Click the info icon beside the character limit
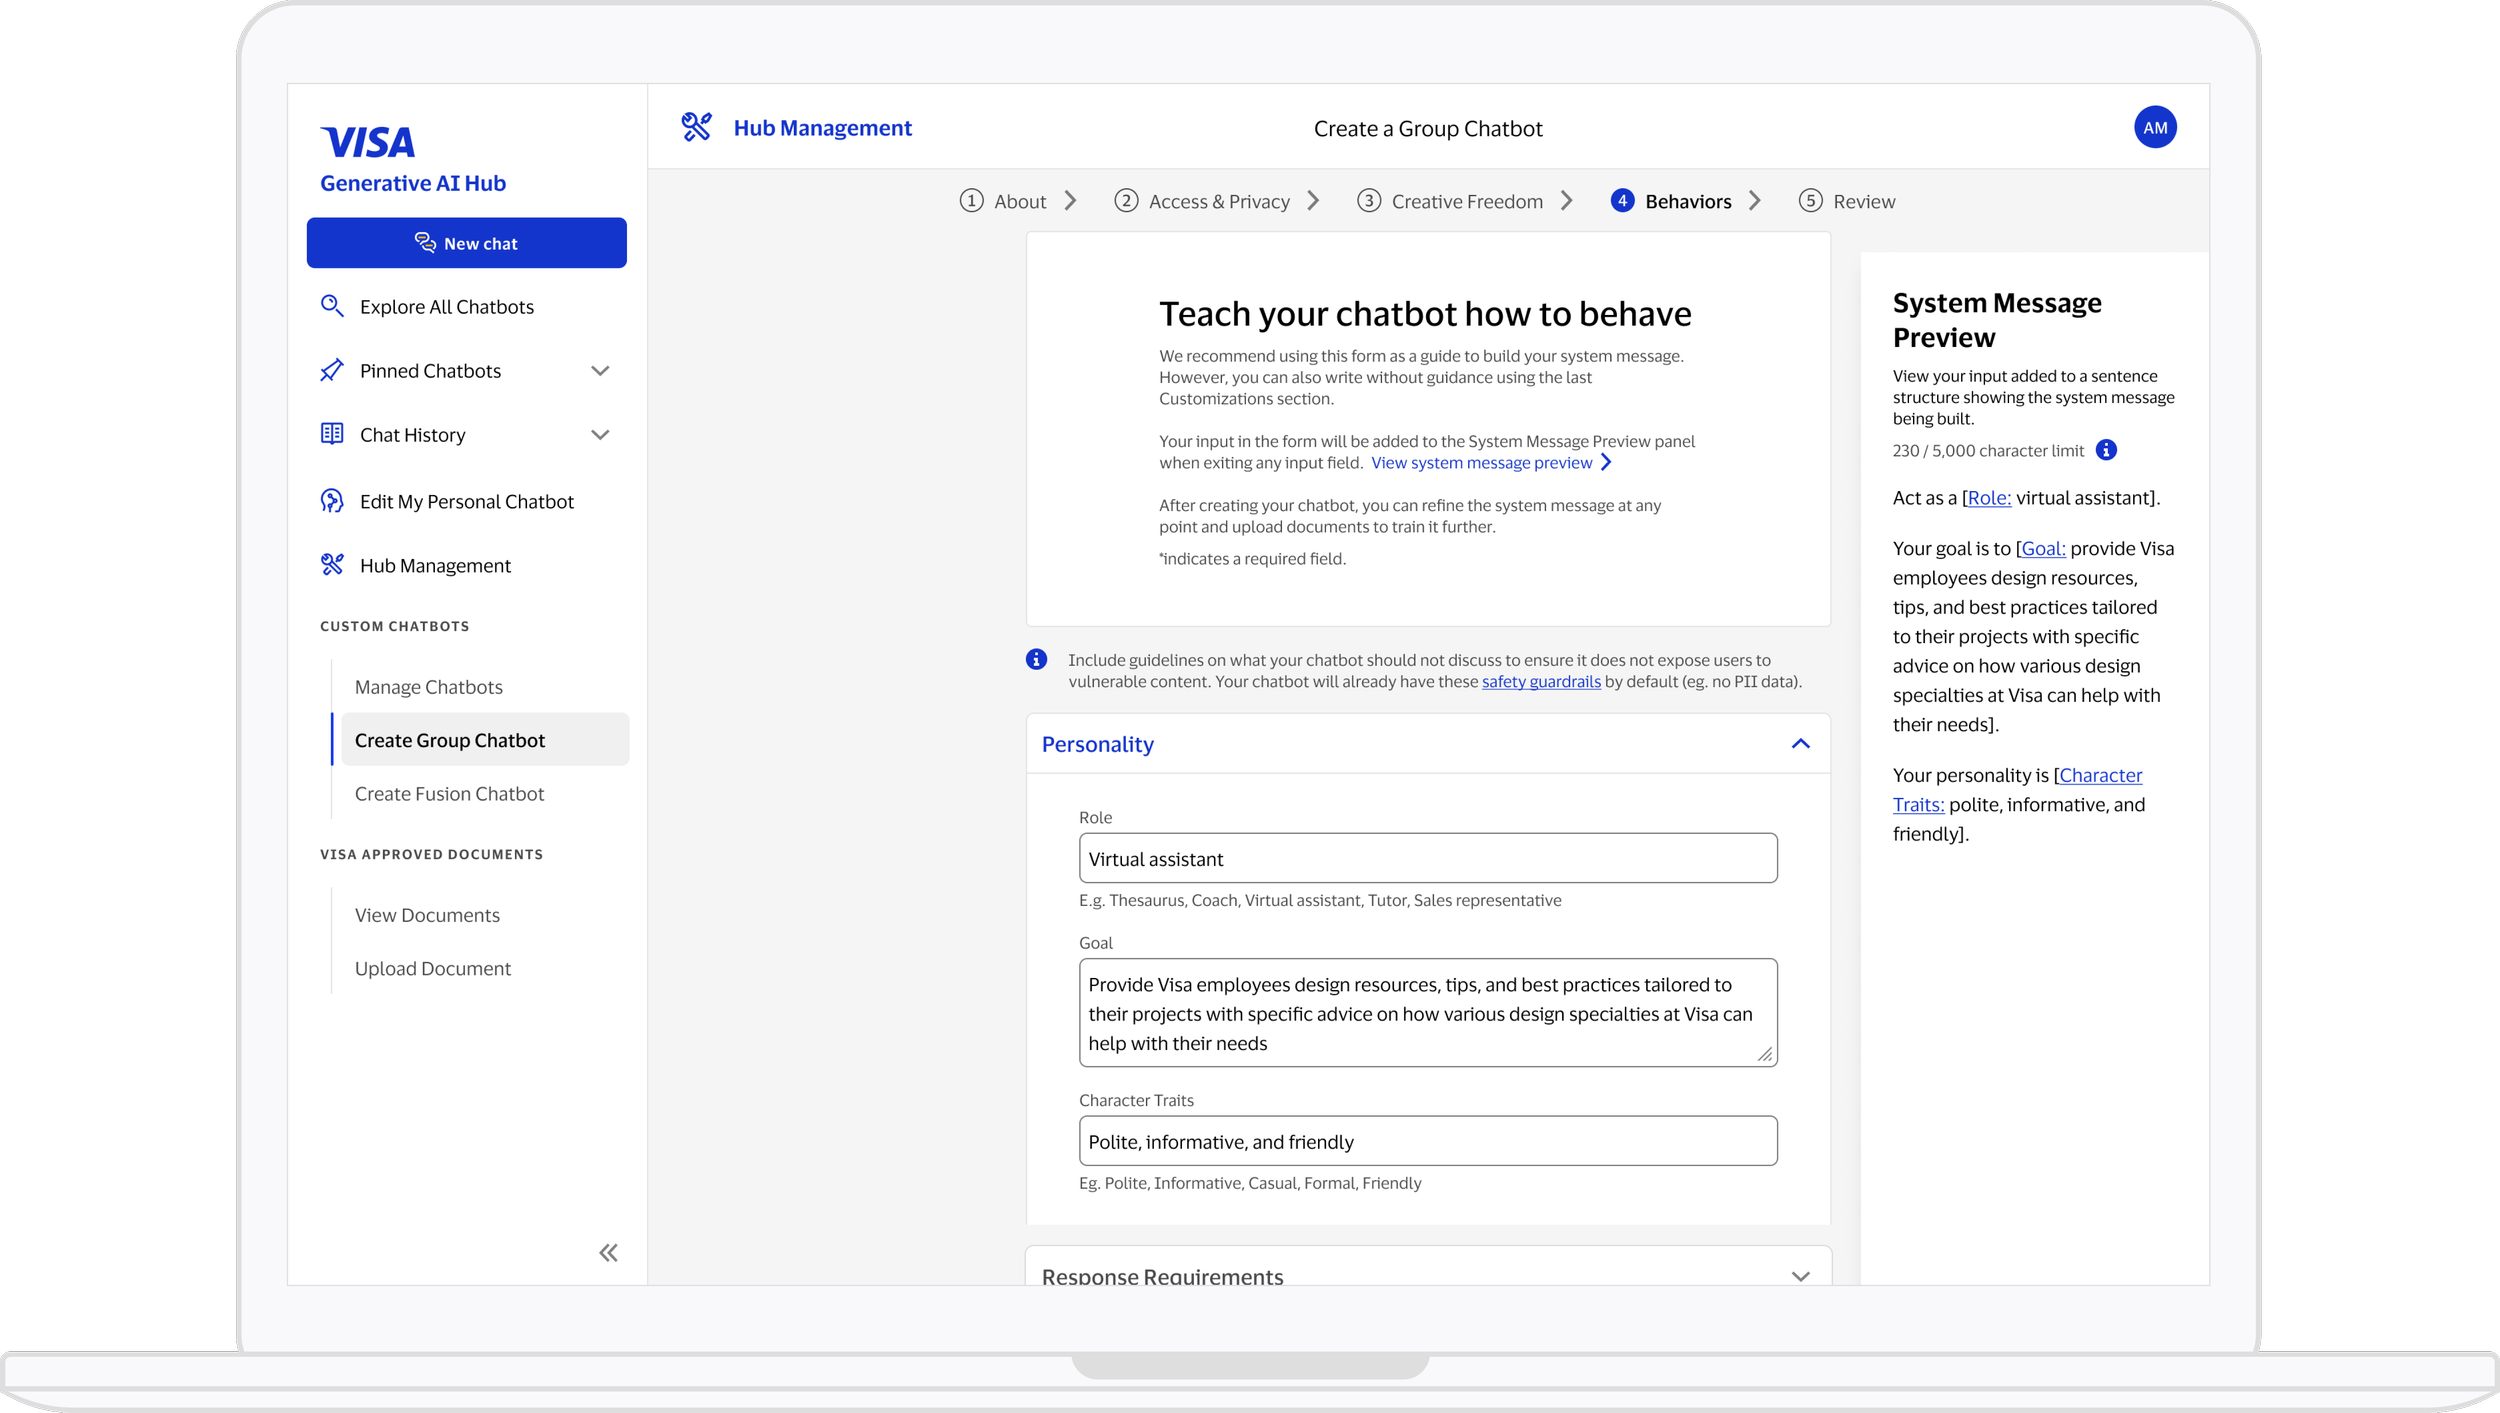 tap(2106, 450)
